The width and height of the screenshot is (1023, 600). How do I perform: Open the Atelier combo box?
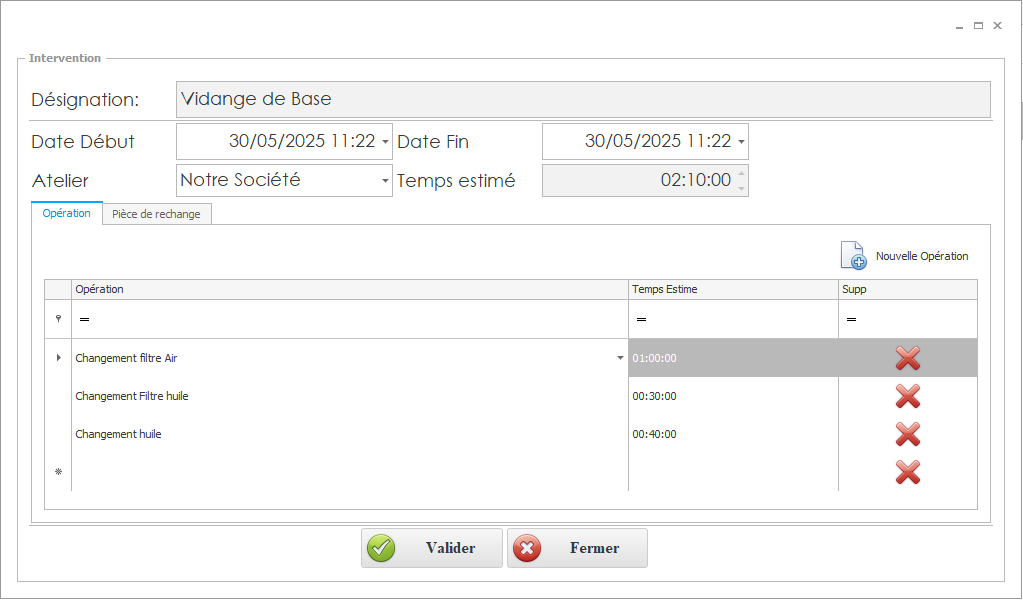tap(385, 181)
